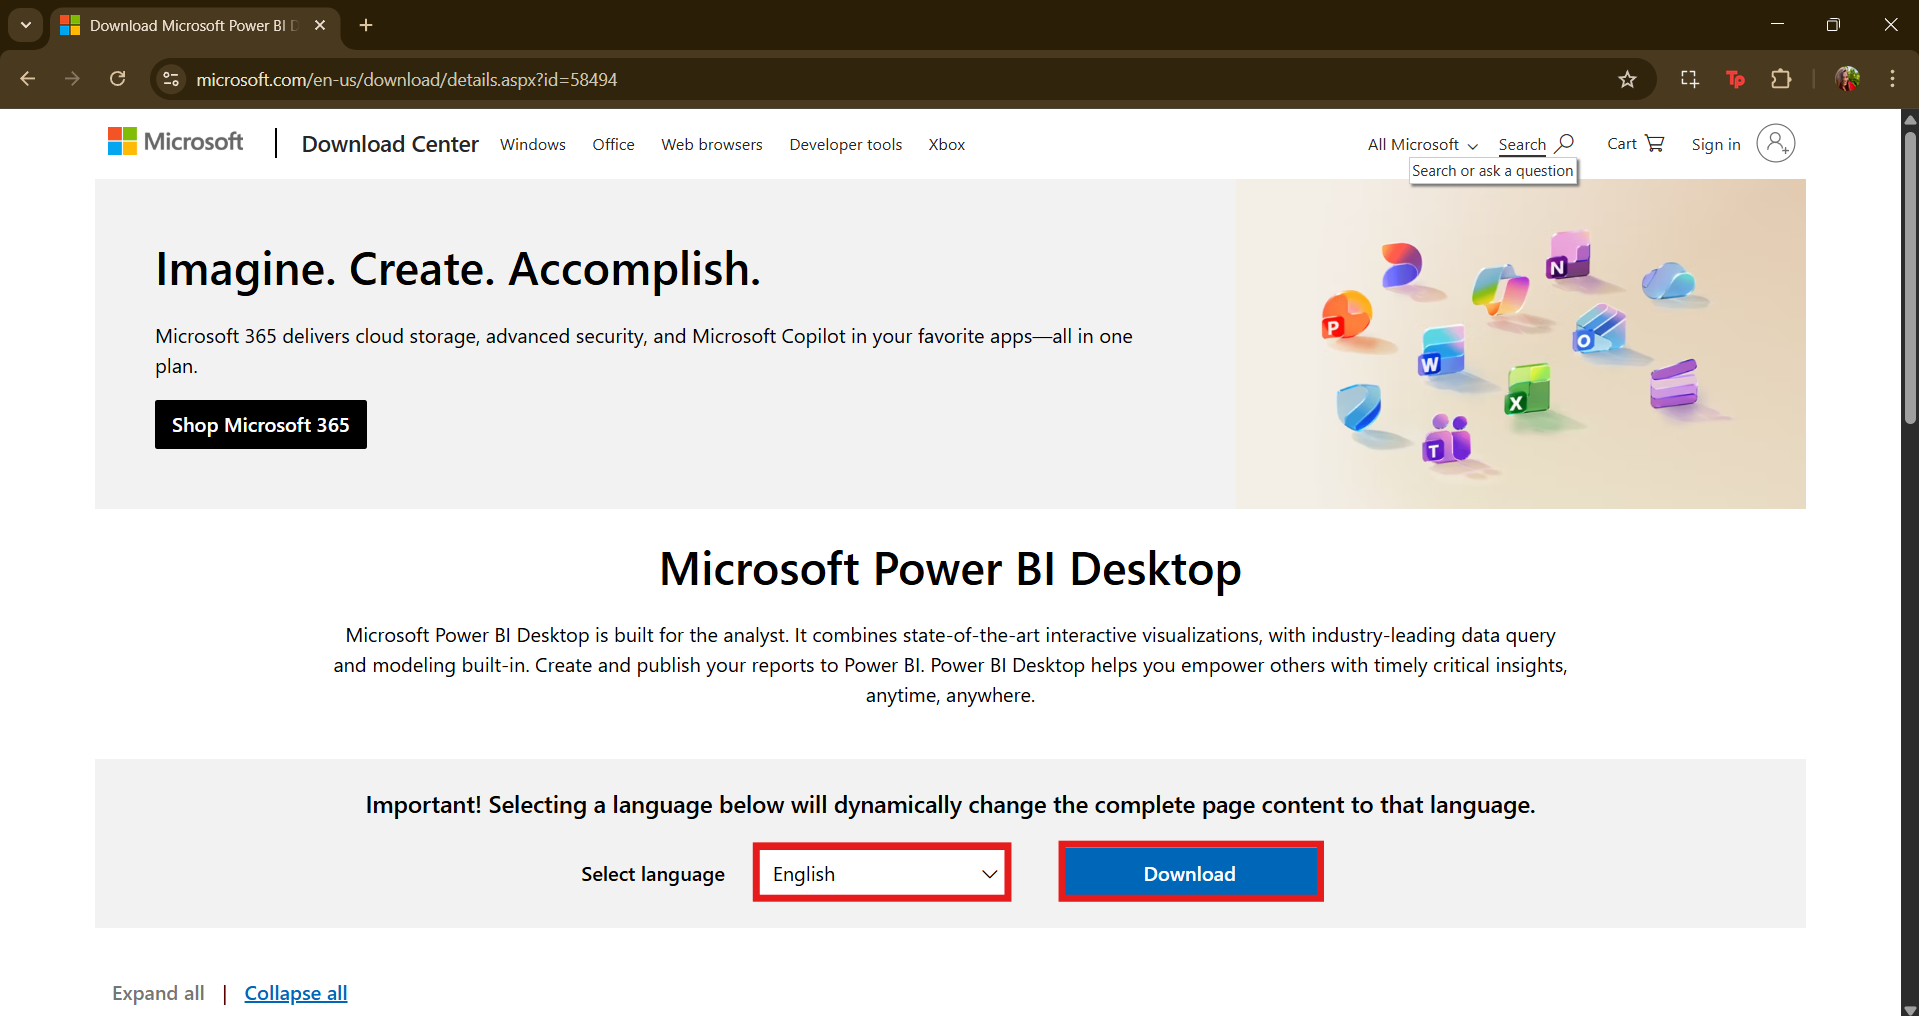
Task: Open the Windows menu item
Action: (533, 145)
